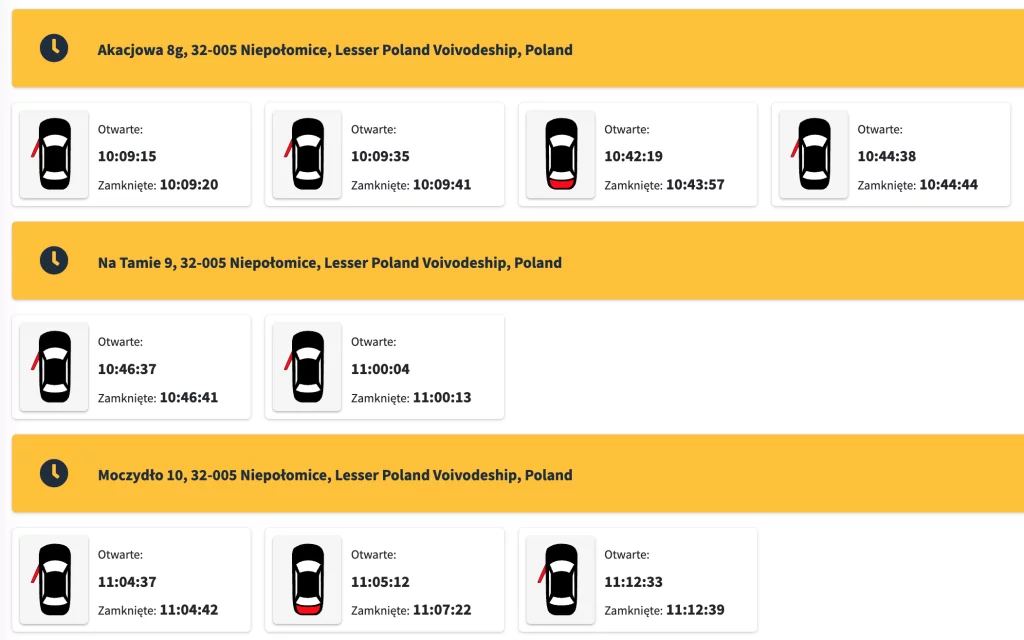Viewport: 1024px width, 640px height.
Task: Select car door icon opened at 10:44:38
Action: (x=814, y=154)
